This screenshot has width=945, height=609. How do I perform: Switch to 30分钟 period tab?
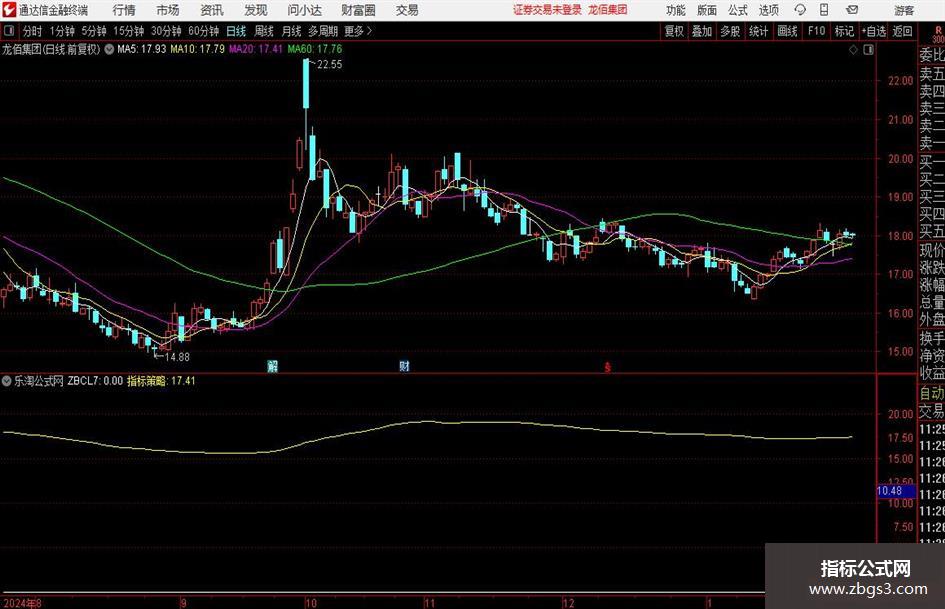(166, 31)
